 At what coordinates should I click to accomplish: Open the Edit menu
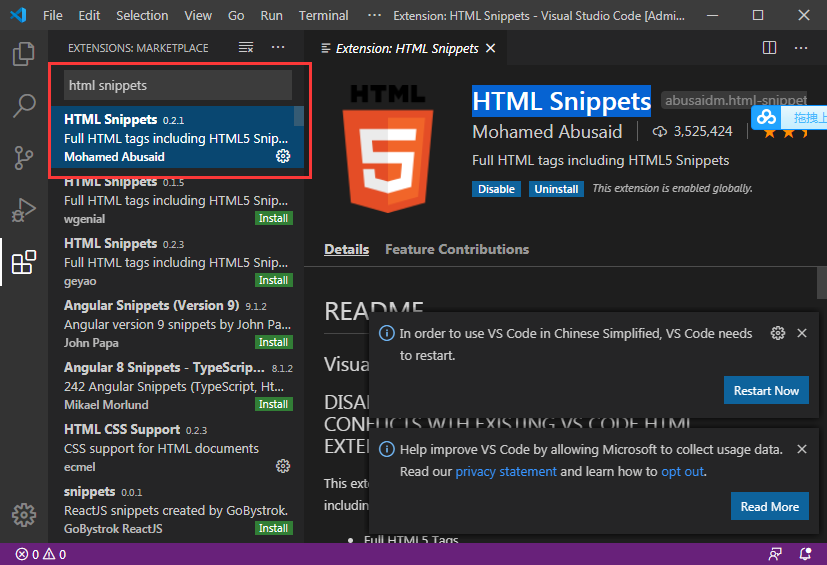(89, 15)
